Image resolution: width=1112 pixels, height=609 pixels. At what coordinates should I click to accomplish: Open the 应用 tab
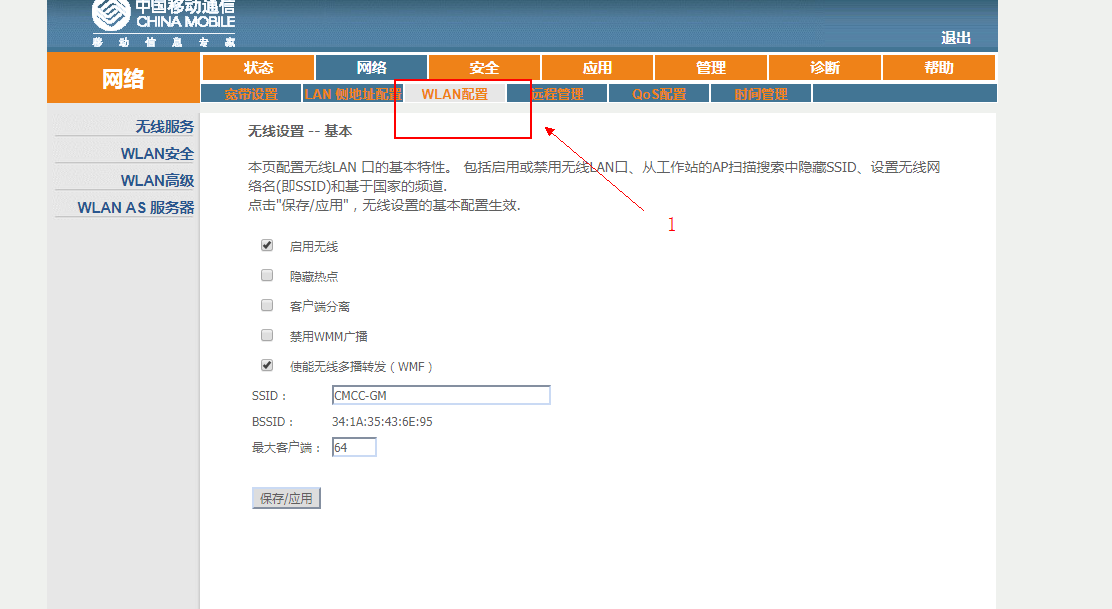597,67
